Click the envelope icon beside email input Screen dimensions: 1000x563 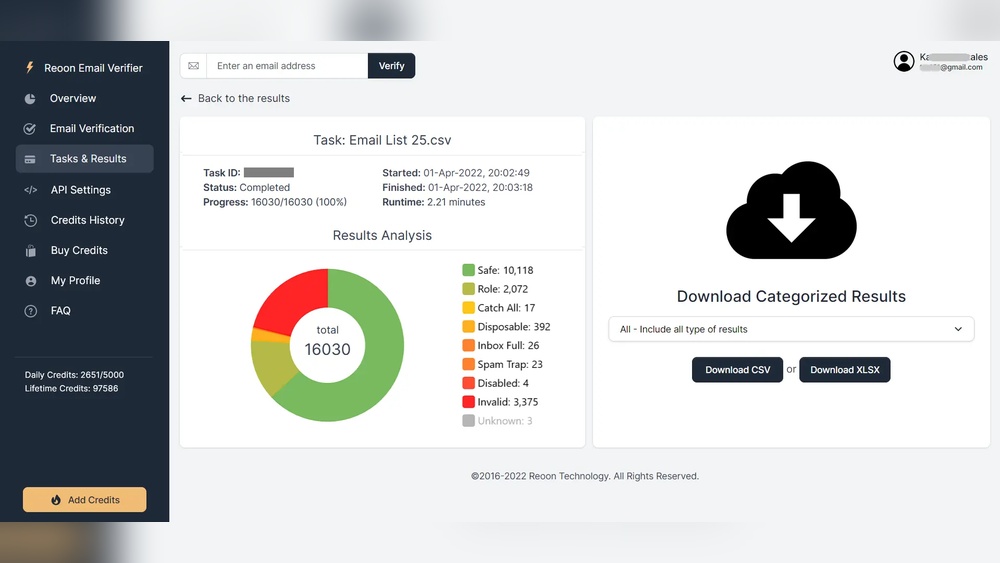194,66
